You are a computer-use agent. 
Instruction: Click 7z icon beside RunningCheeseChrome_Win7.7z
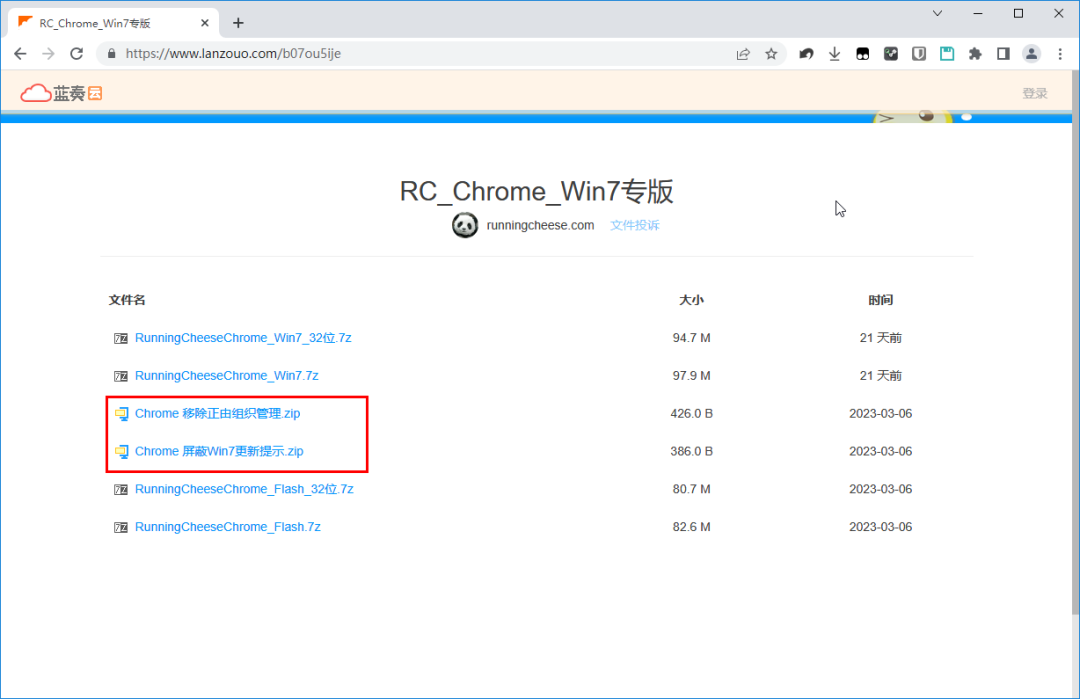coord(121,376)
